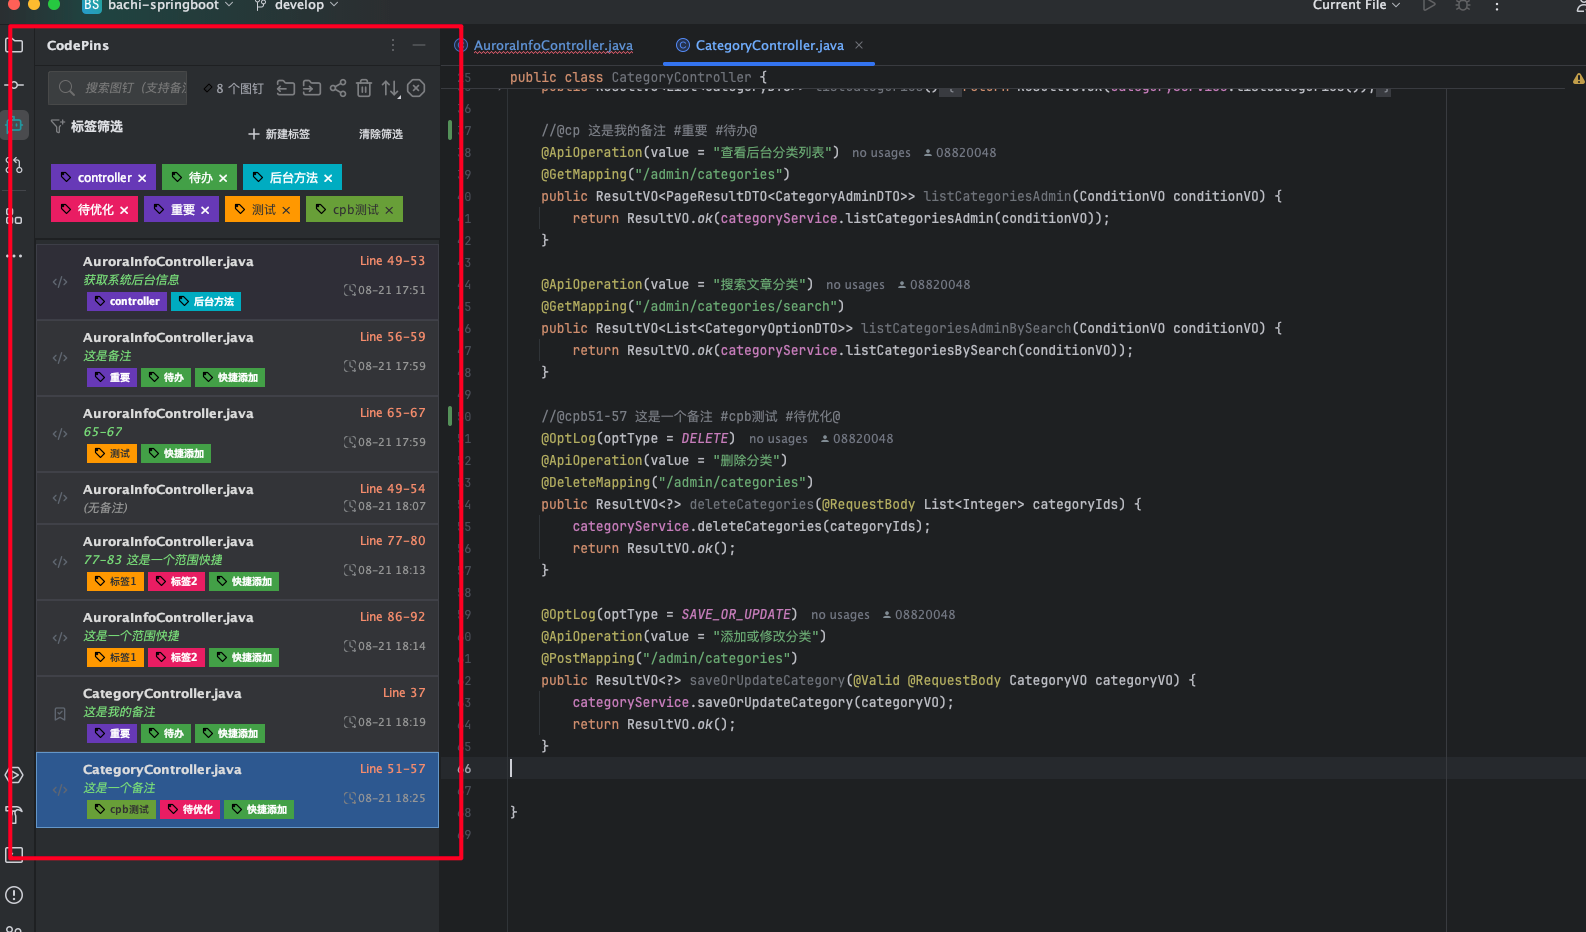Remove the 重要 filter tag
The width and height of the screenshot is (1586, 932).
coord(205,210)
